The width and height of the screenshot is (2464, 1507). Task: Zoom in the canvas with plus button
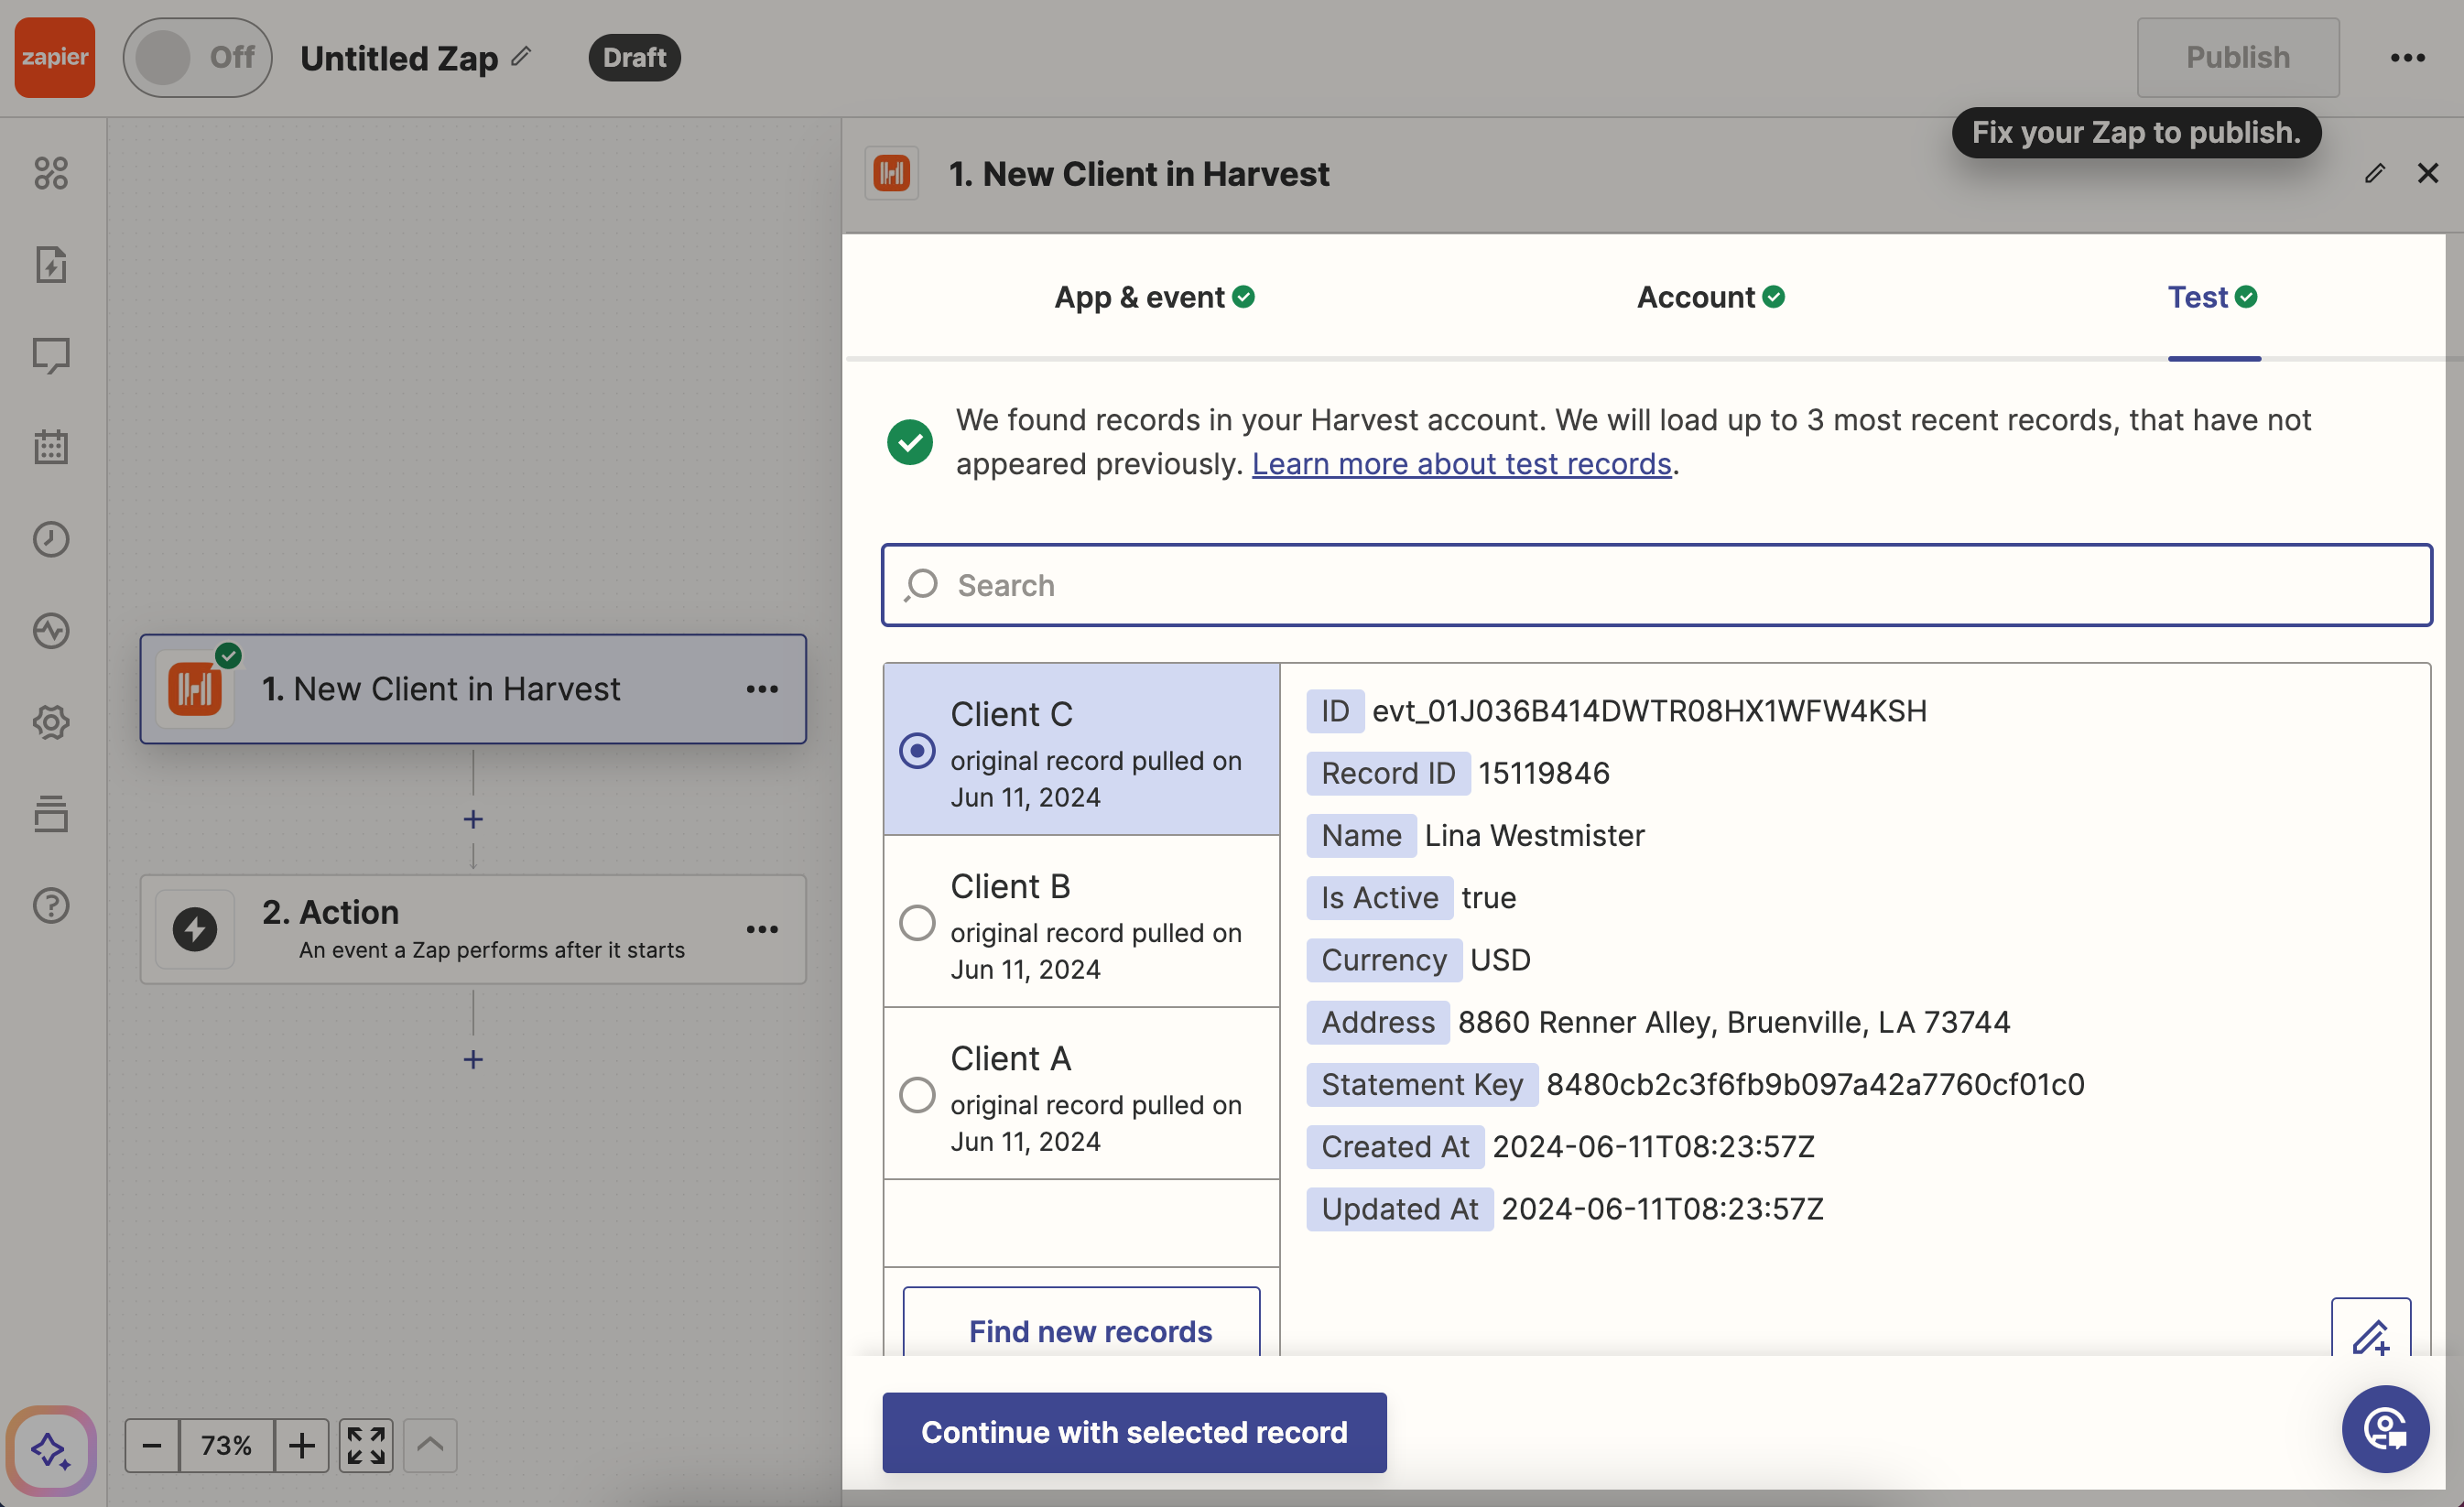click(301, 1445)
